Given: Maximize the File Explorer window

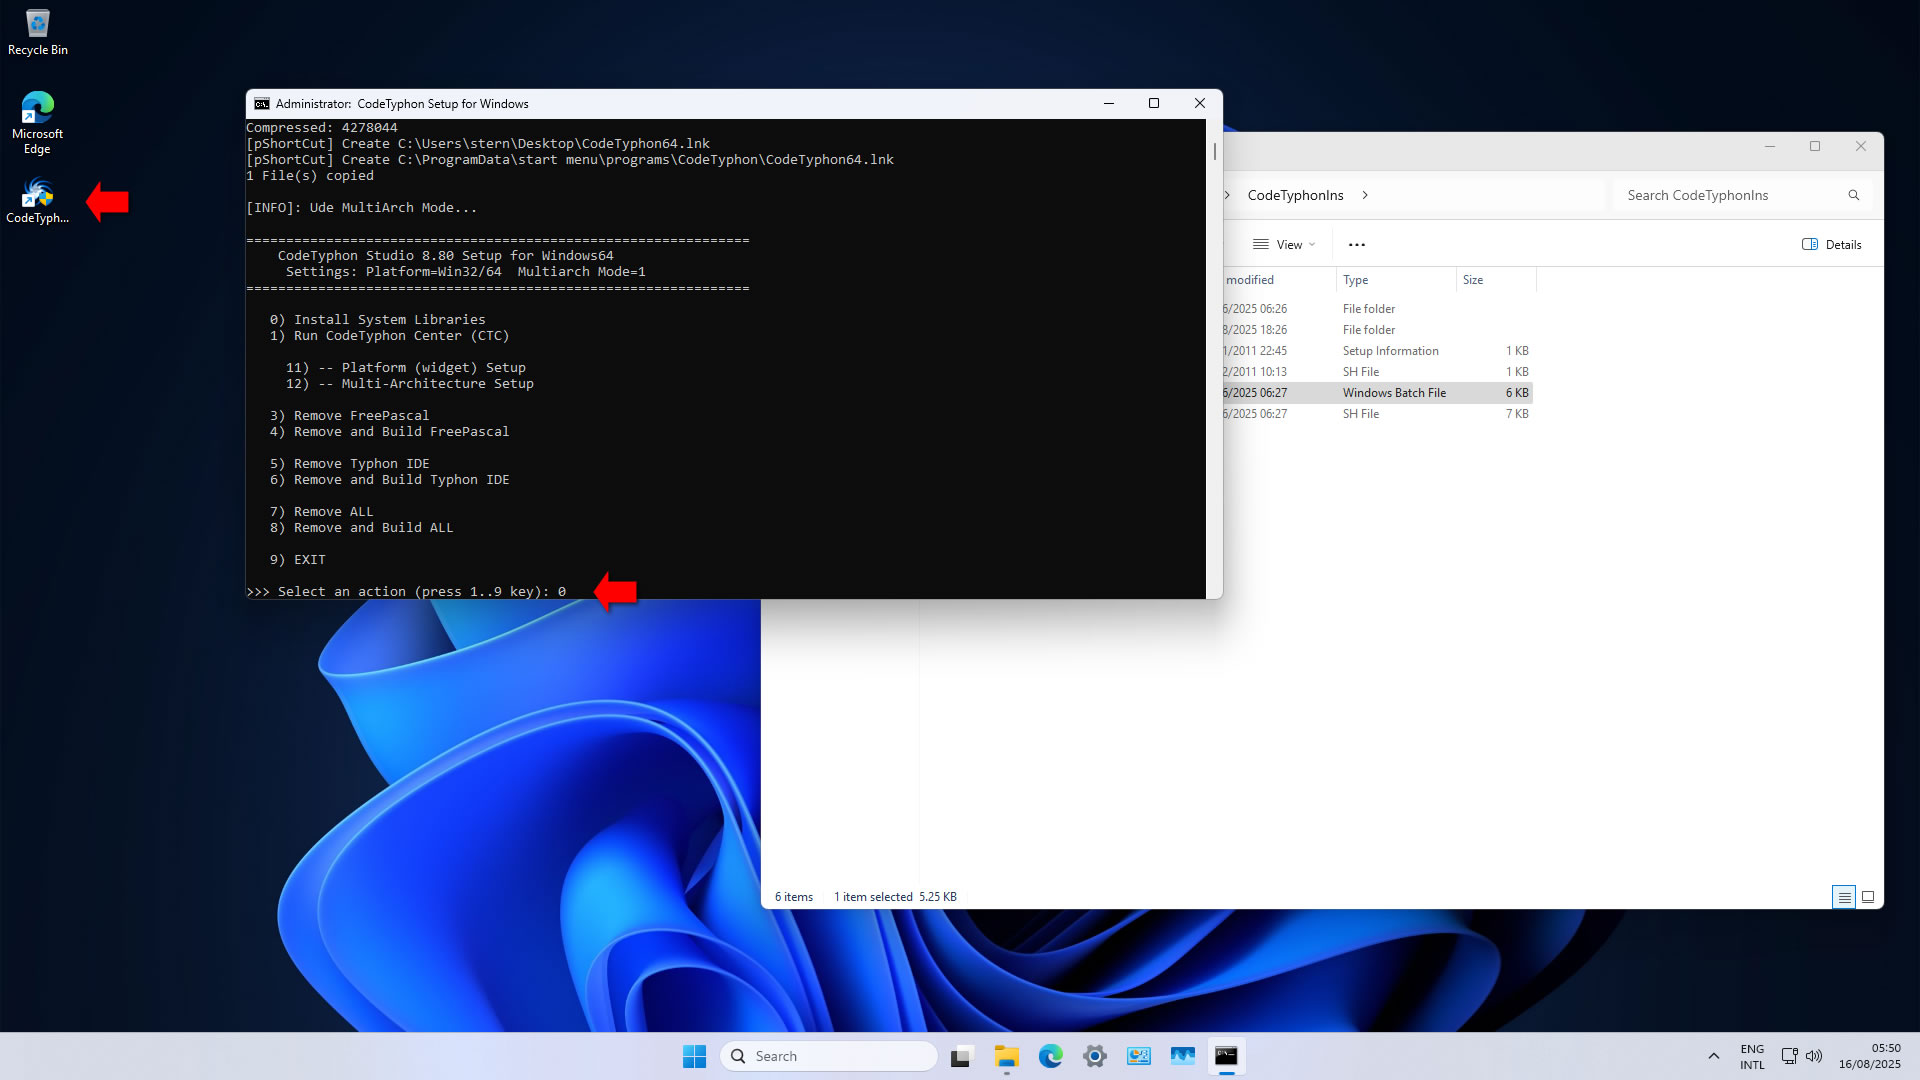Looking at the screenshot, I should (x=1815, y=146).
